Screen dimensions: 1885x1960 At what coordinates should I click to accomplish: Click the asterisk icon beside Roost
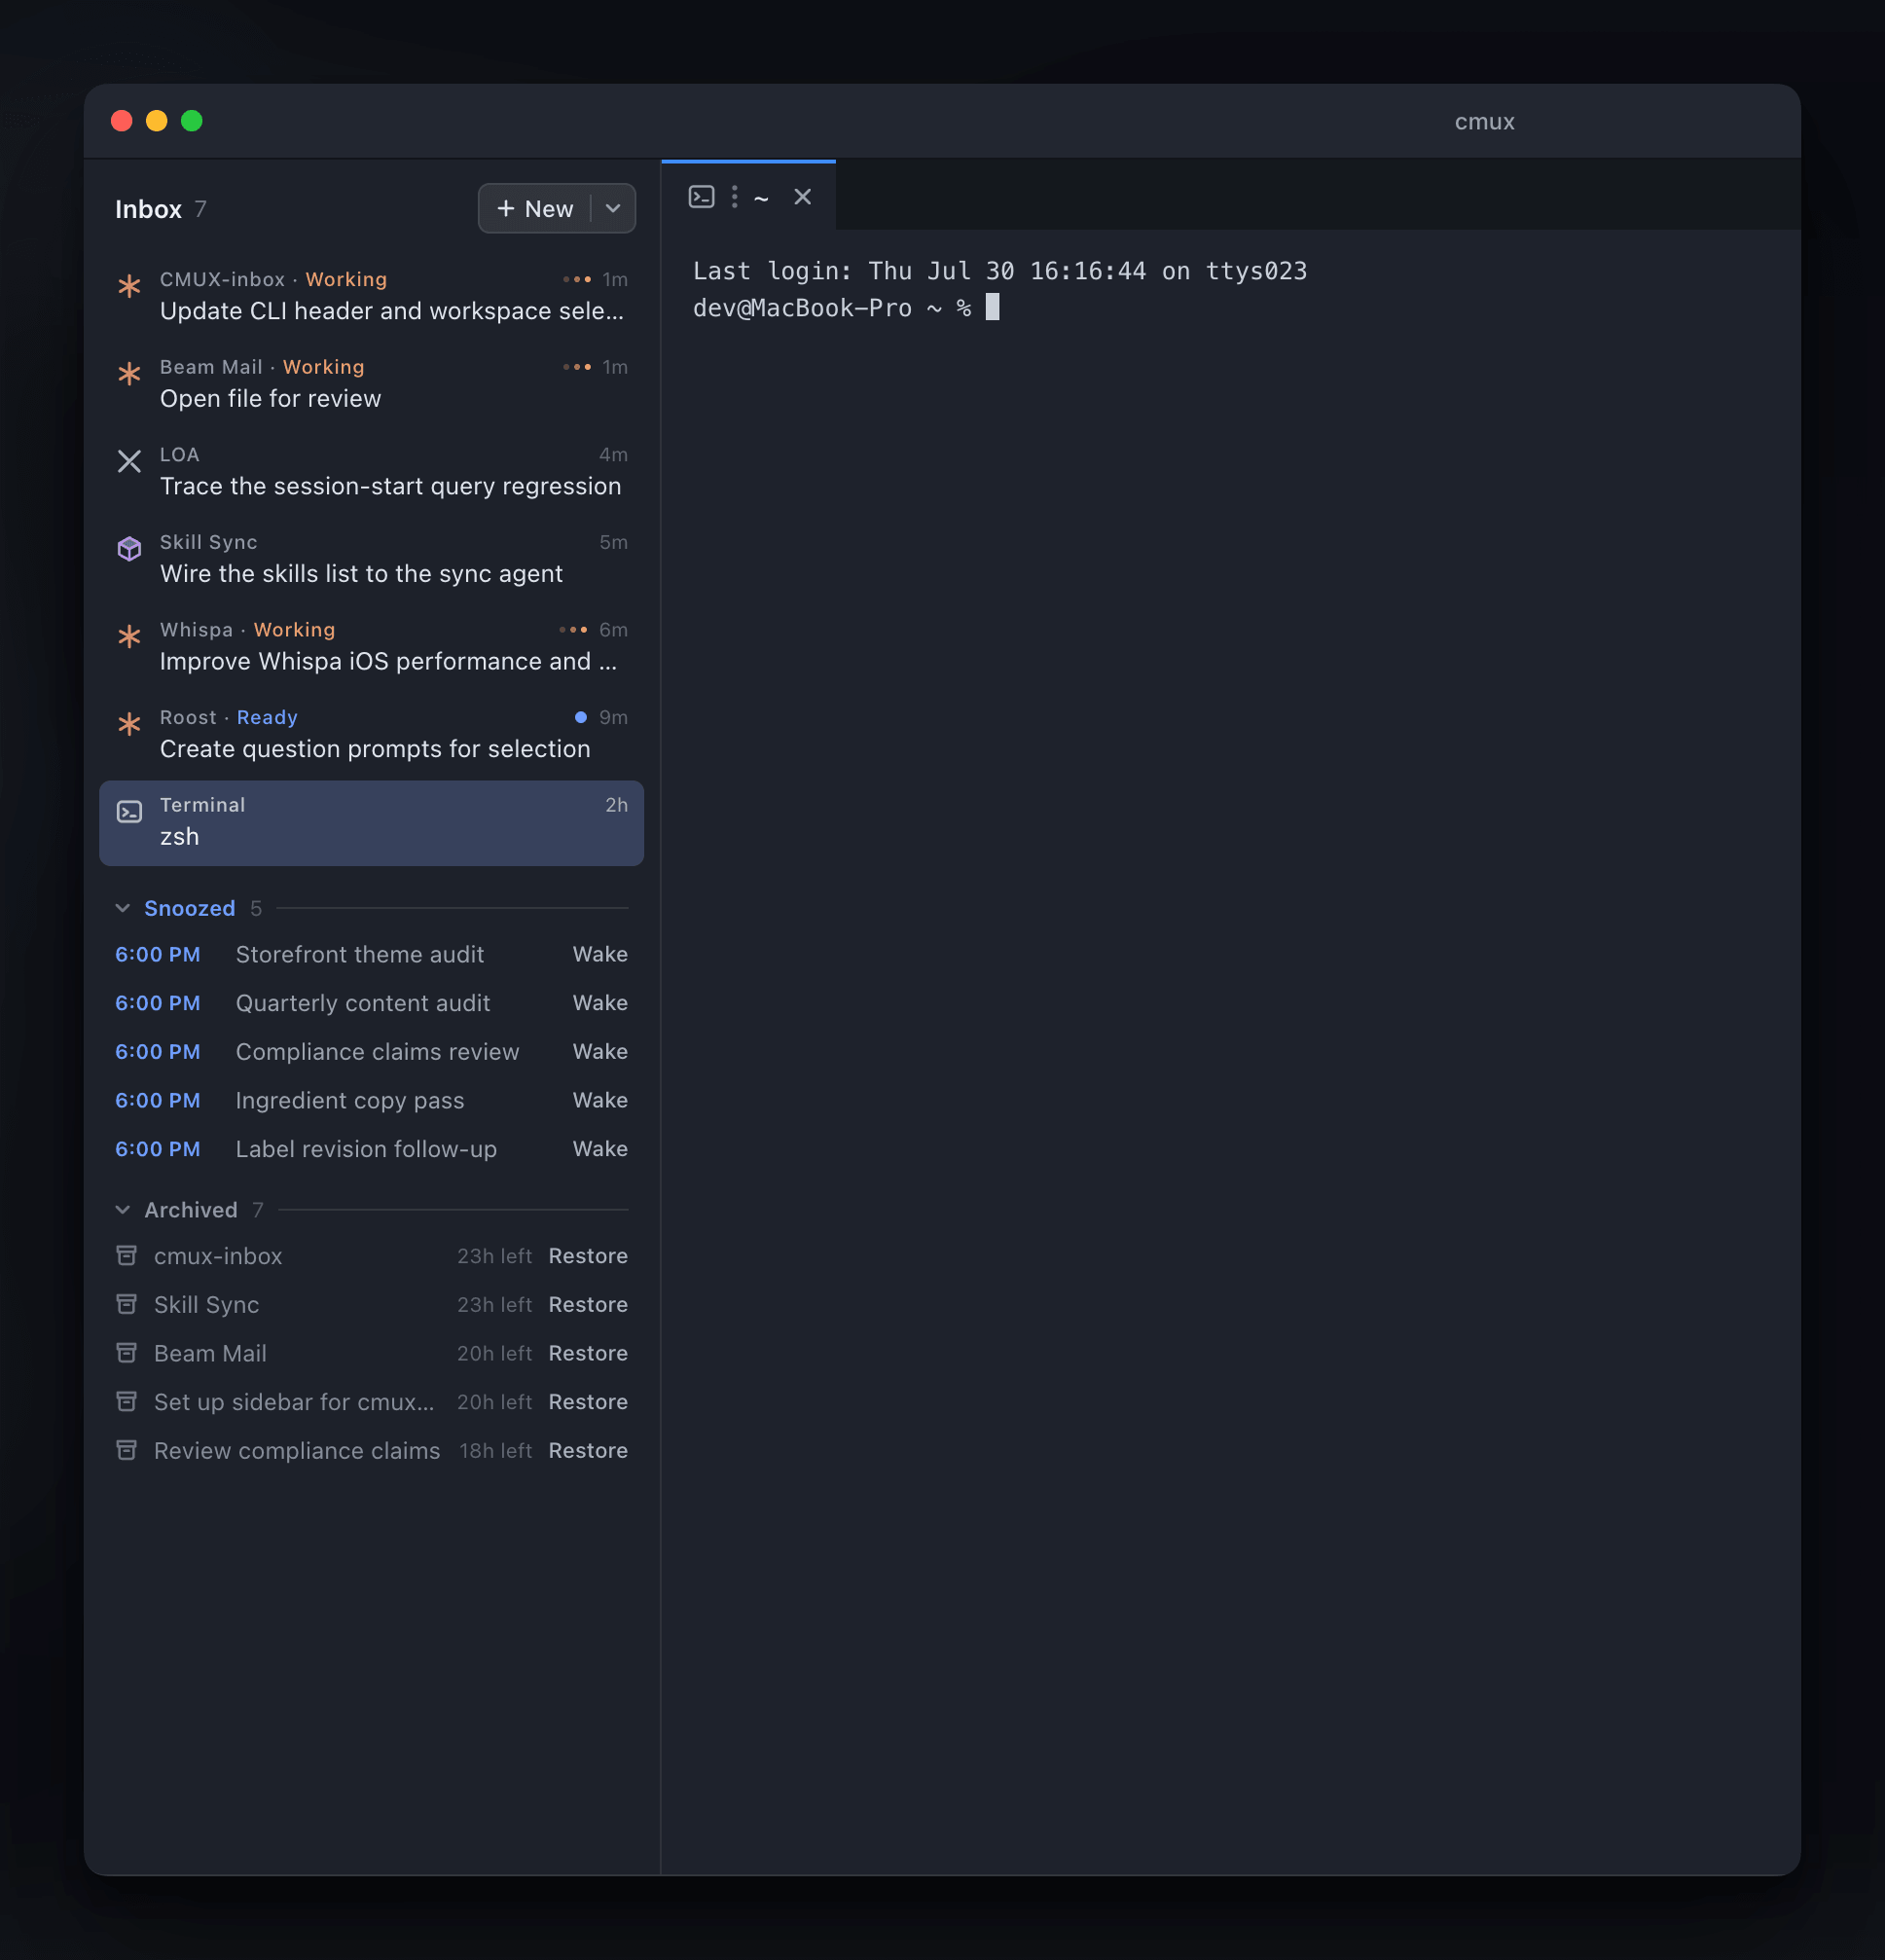point(129,724)
